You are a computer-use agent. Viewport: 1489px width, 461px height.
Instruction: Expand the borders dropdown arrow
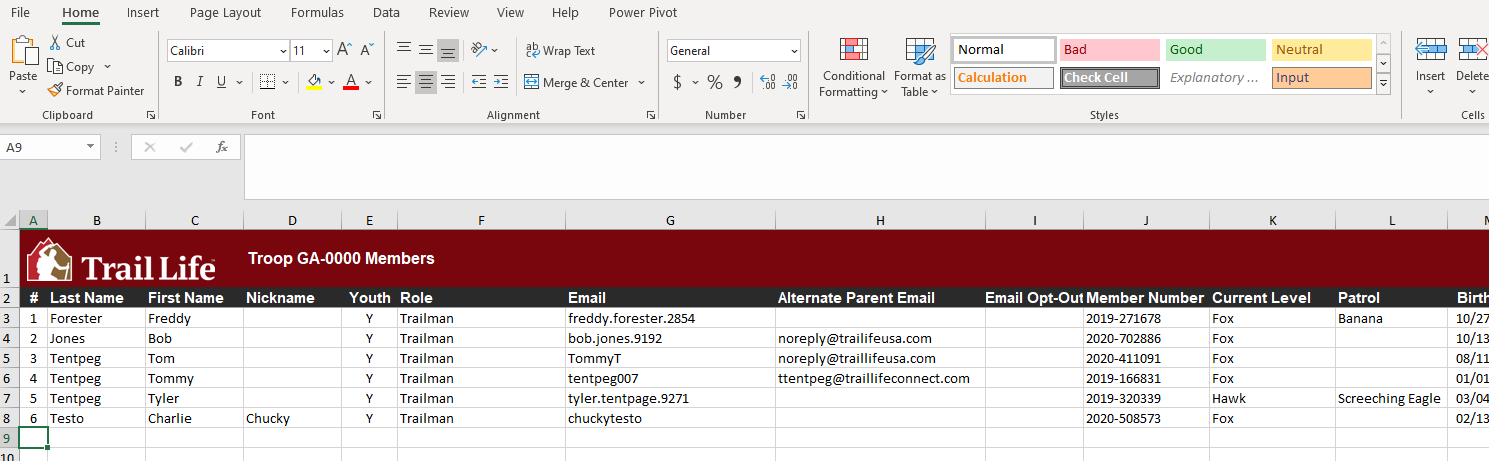(x=286, y=82)
